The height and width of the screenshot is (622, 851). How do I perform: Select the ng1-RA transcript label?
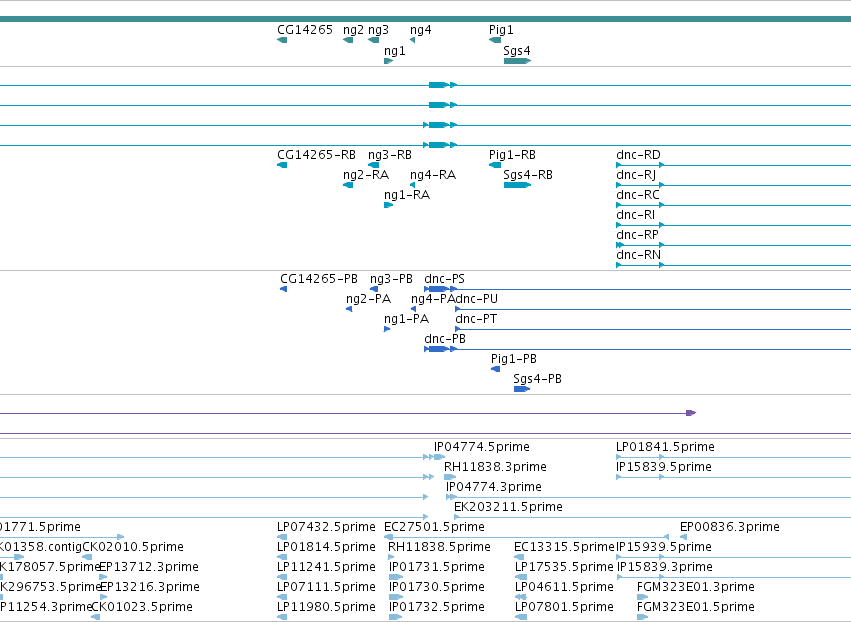pos(407,195)
